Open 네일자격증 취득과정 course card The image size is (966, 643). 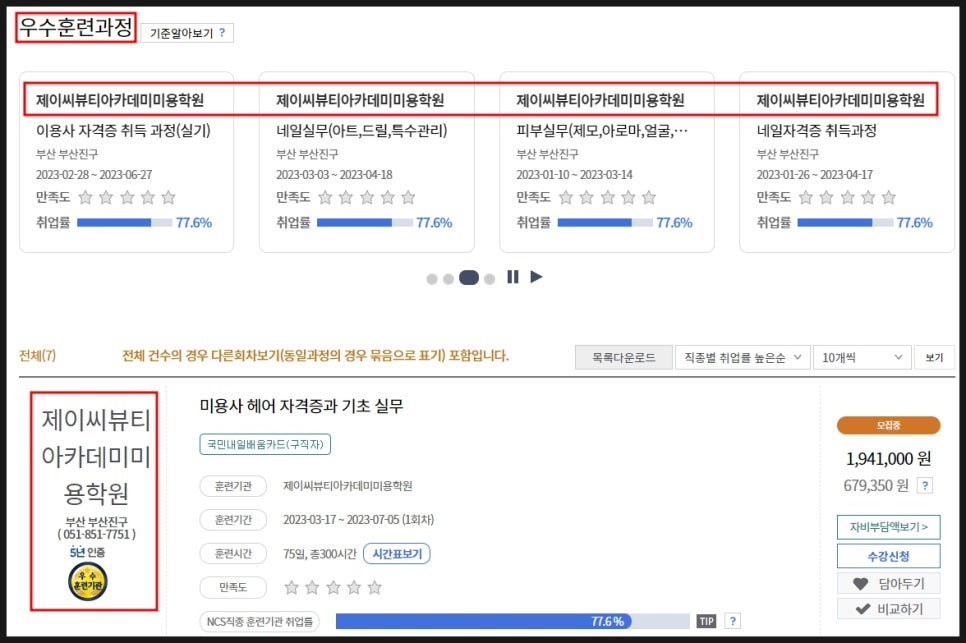click(847, 162)
